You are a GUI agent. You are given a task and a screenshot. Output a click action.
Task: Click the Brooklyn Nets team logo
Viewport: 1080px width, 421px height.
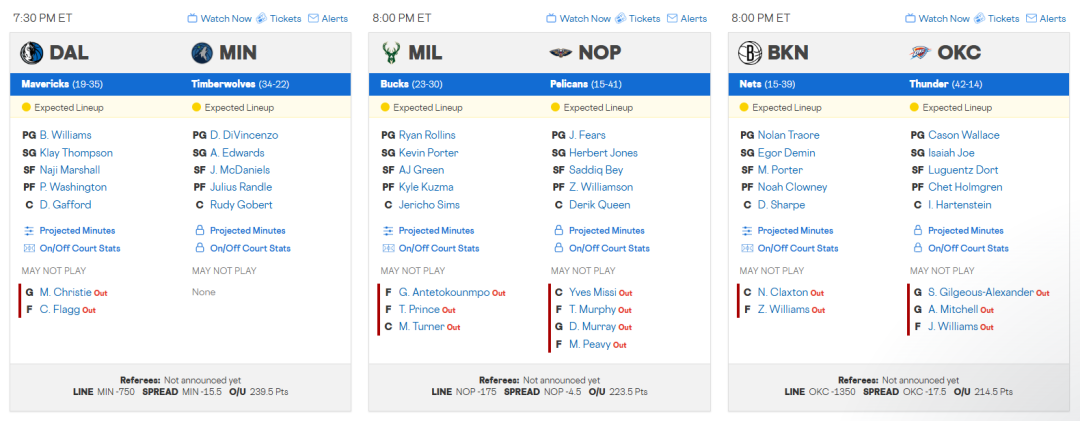pyautogui.click(x=749, y=53)
